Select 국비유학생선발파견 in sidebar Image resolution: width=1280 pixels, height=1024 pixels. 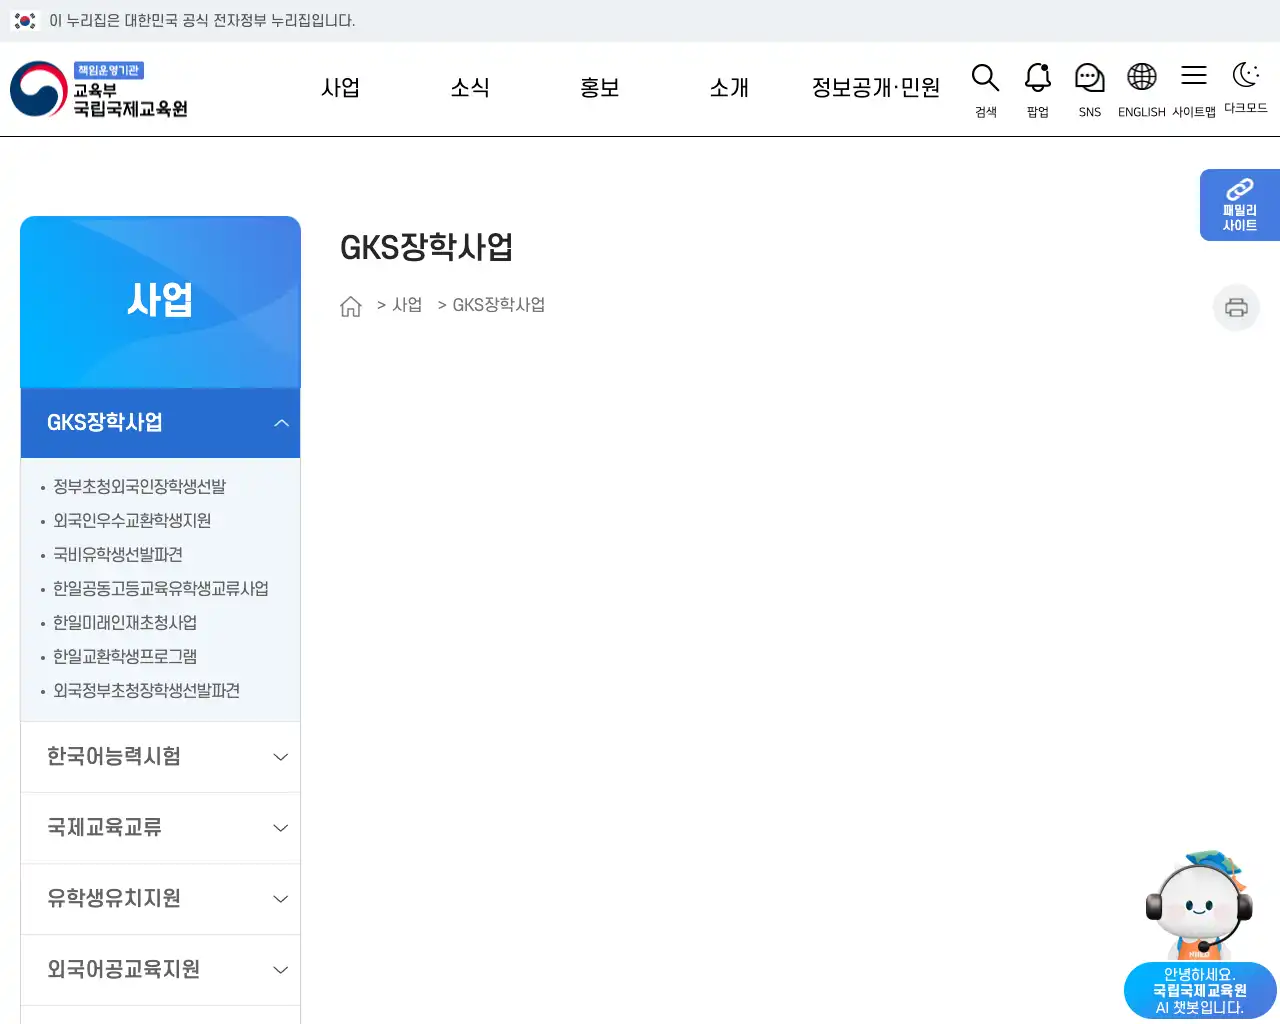pyautogui.click(x=118, y=555)
